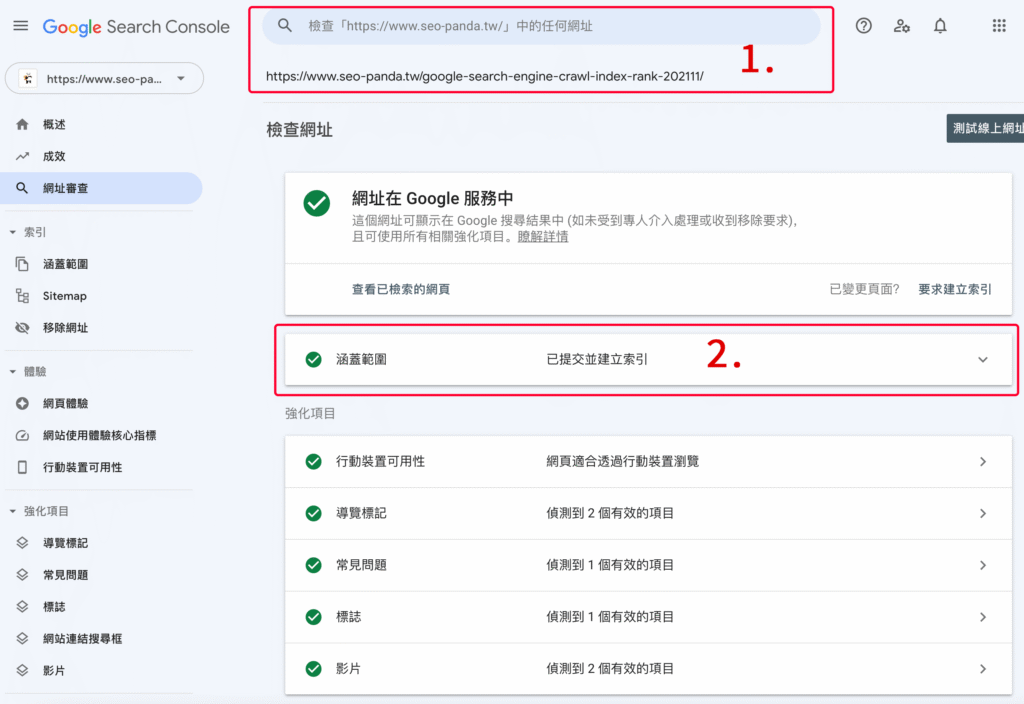Click the phone icon beside 行動裝置可用性
This screenshot has width=1024, height=704.
[x=22, y=467]
